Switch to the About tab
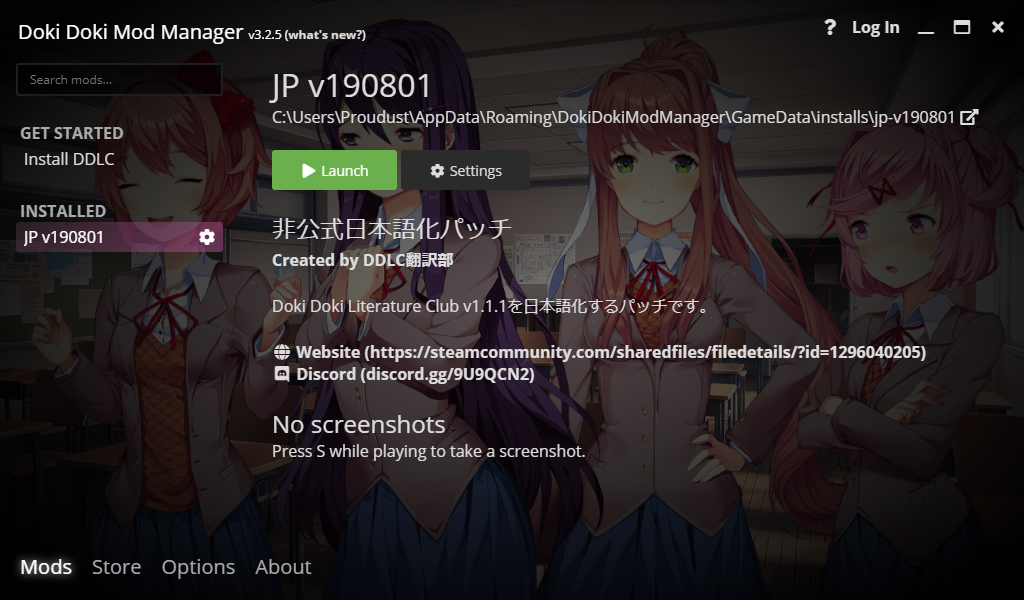1024x600 pixels. point(283,567)
